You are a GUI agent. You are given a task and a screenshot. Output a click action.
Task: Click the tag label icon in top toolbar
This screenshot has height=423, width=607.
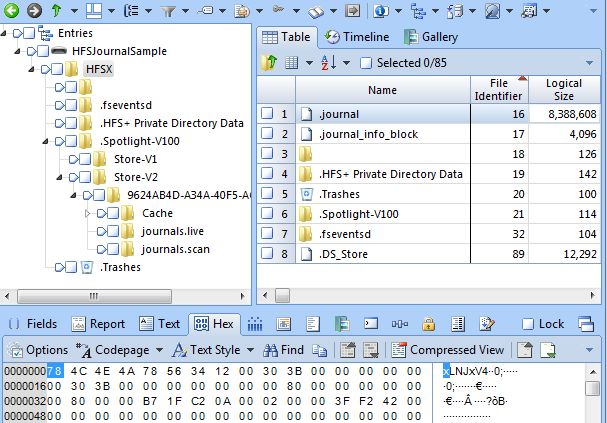click(205, 10)
